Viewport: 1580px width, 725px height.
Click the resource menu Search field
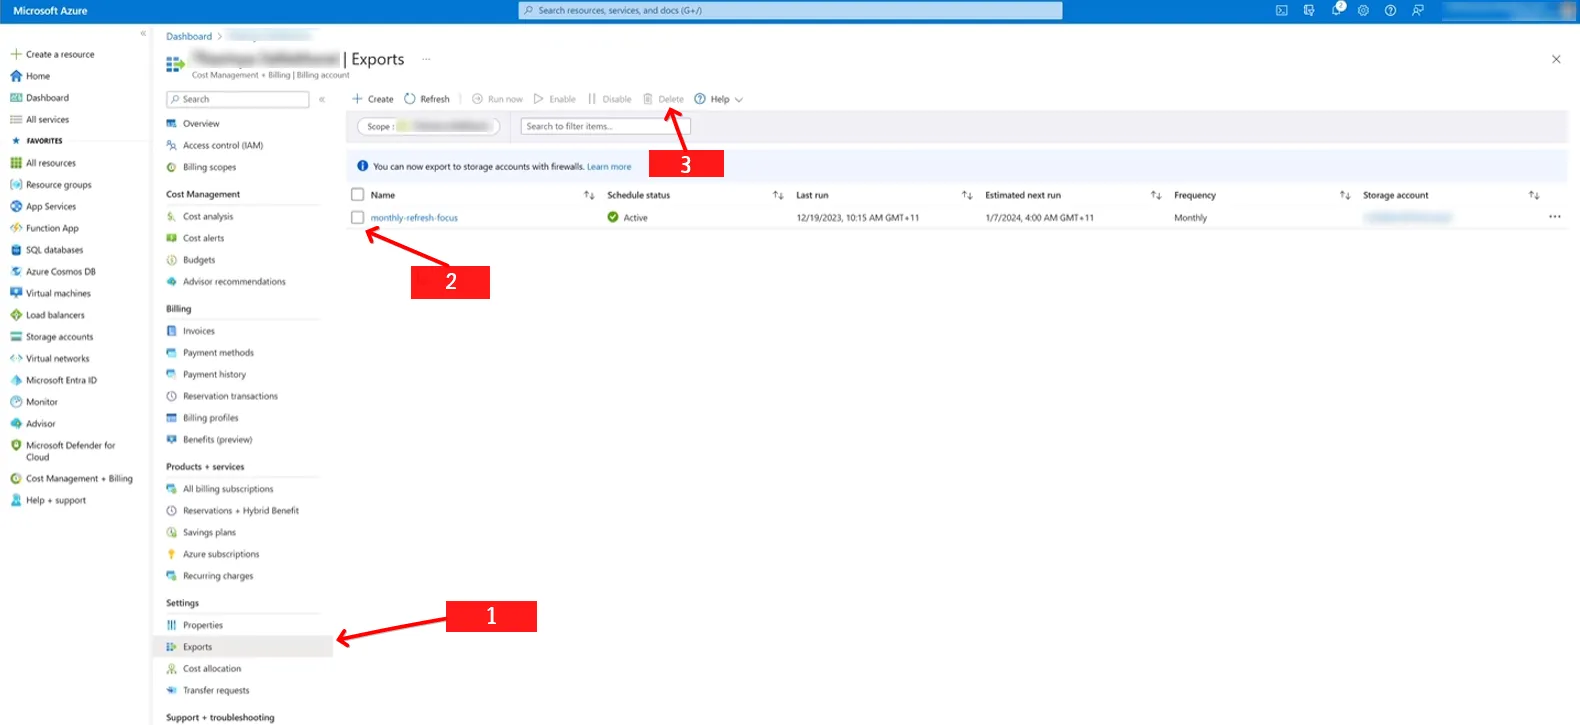(238, 99)
